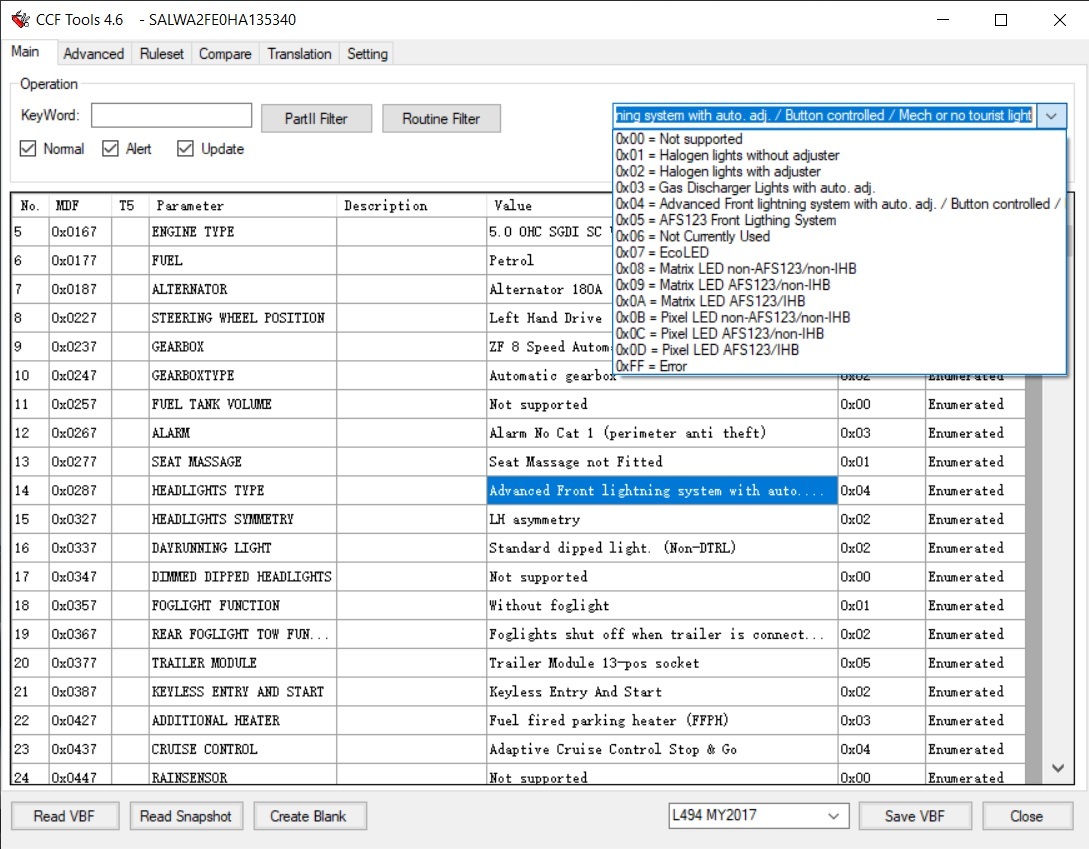This screenshot has height=849, width=1089.
Task: Select the HEADLIGHTS SYMMETRY parameter cell
Action: 242,519
